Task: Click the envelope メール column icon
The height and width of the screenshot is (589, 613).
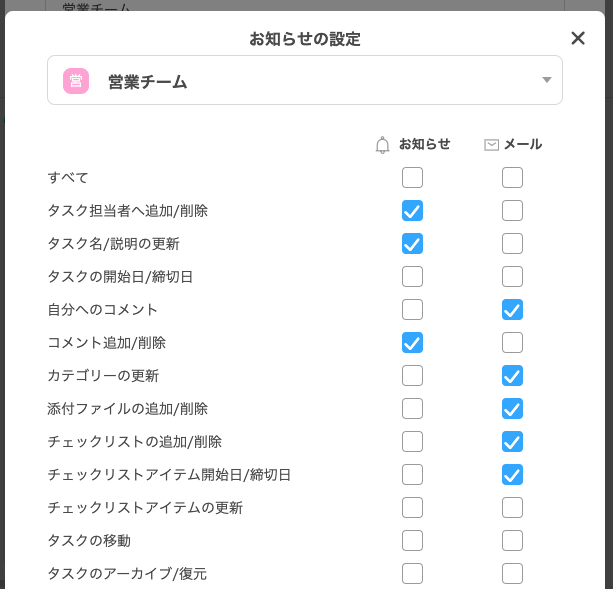Action: (491, 145)
